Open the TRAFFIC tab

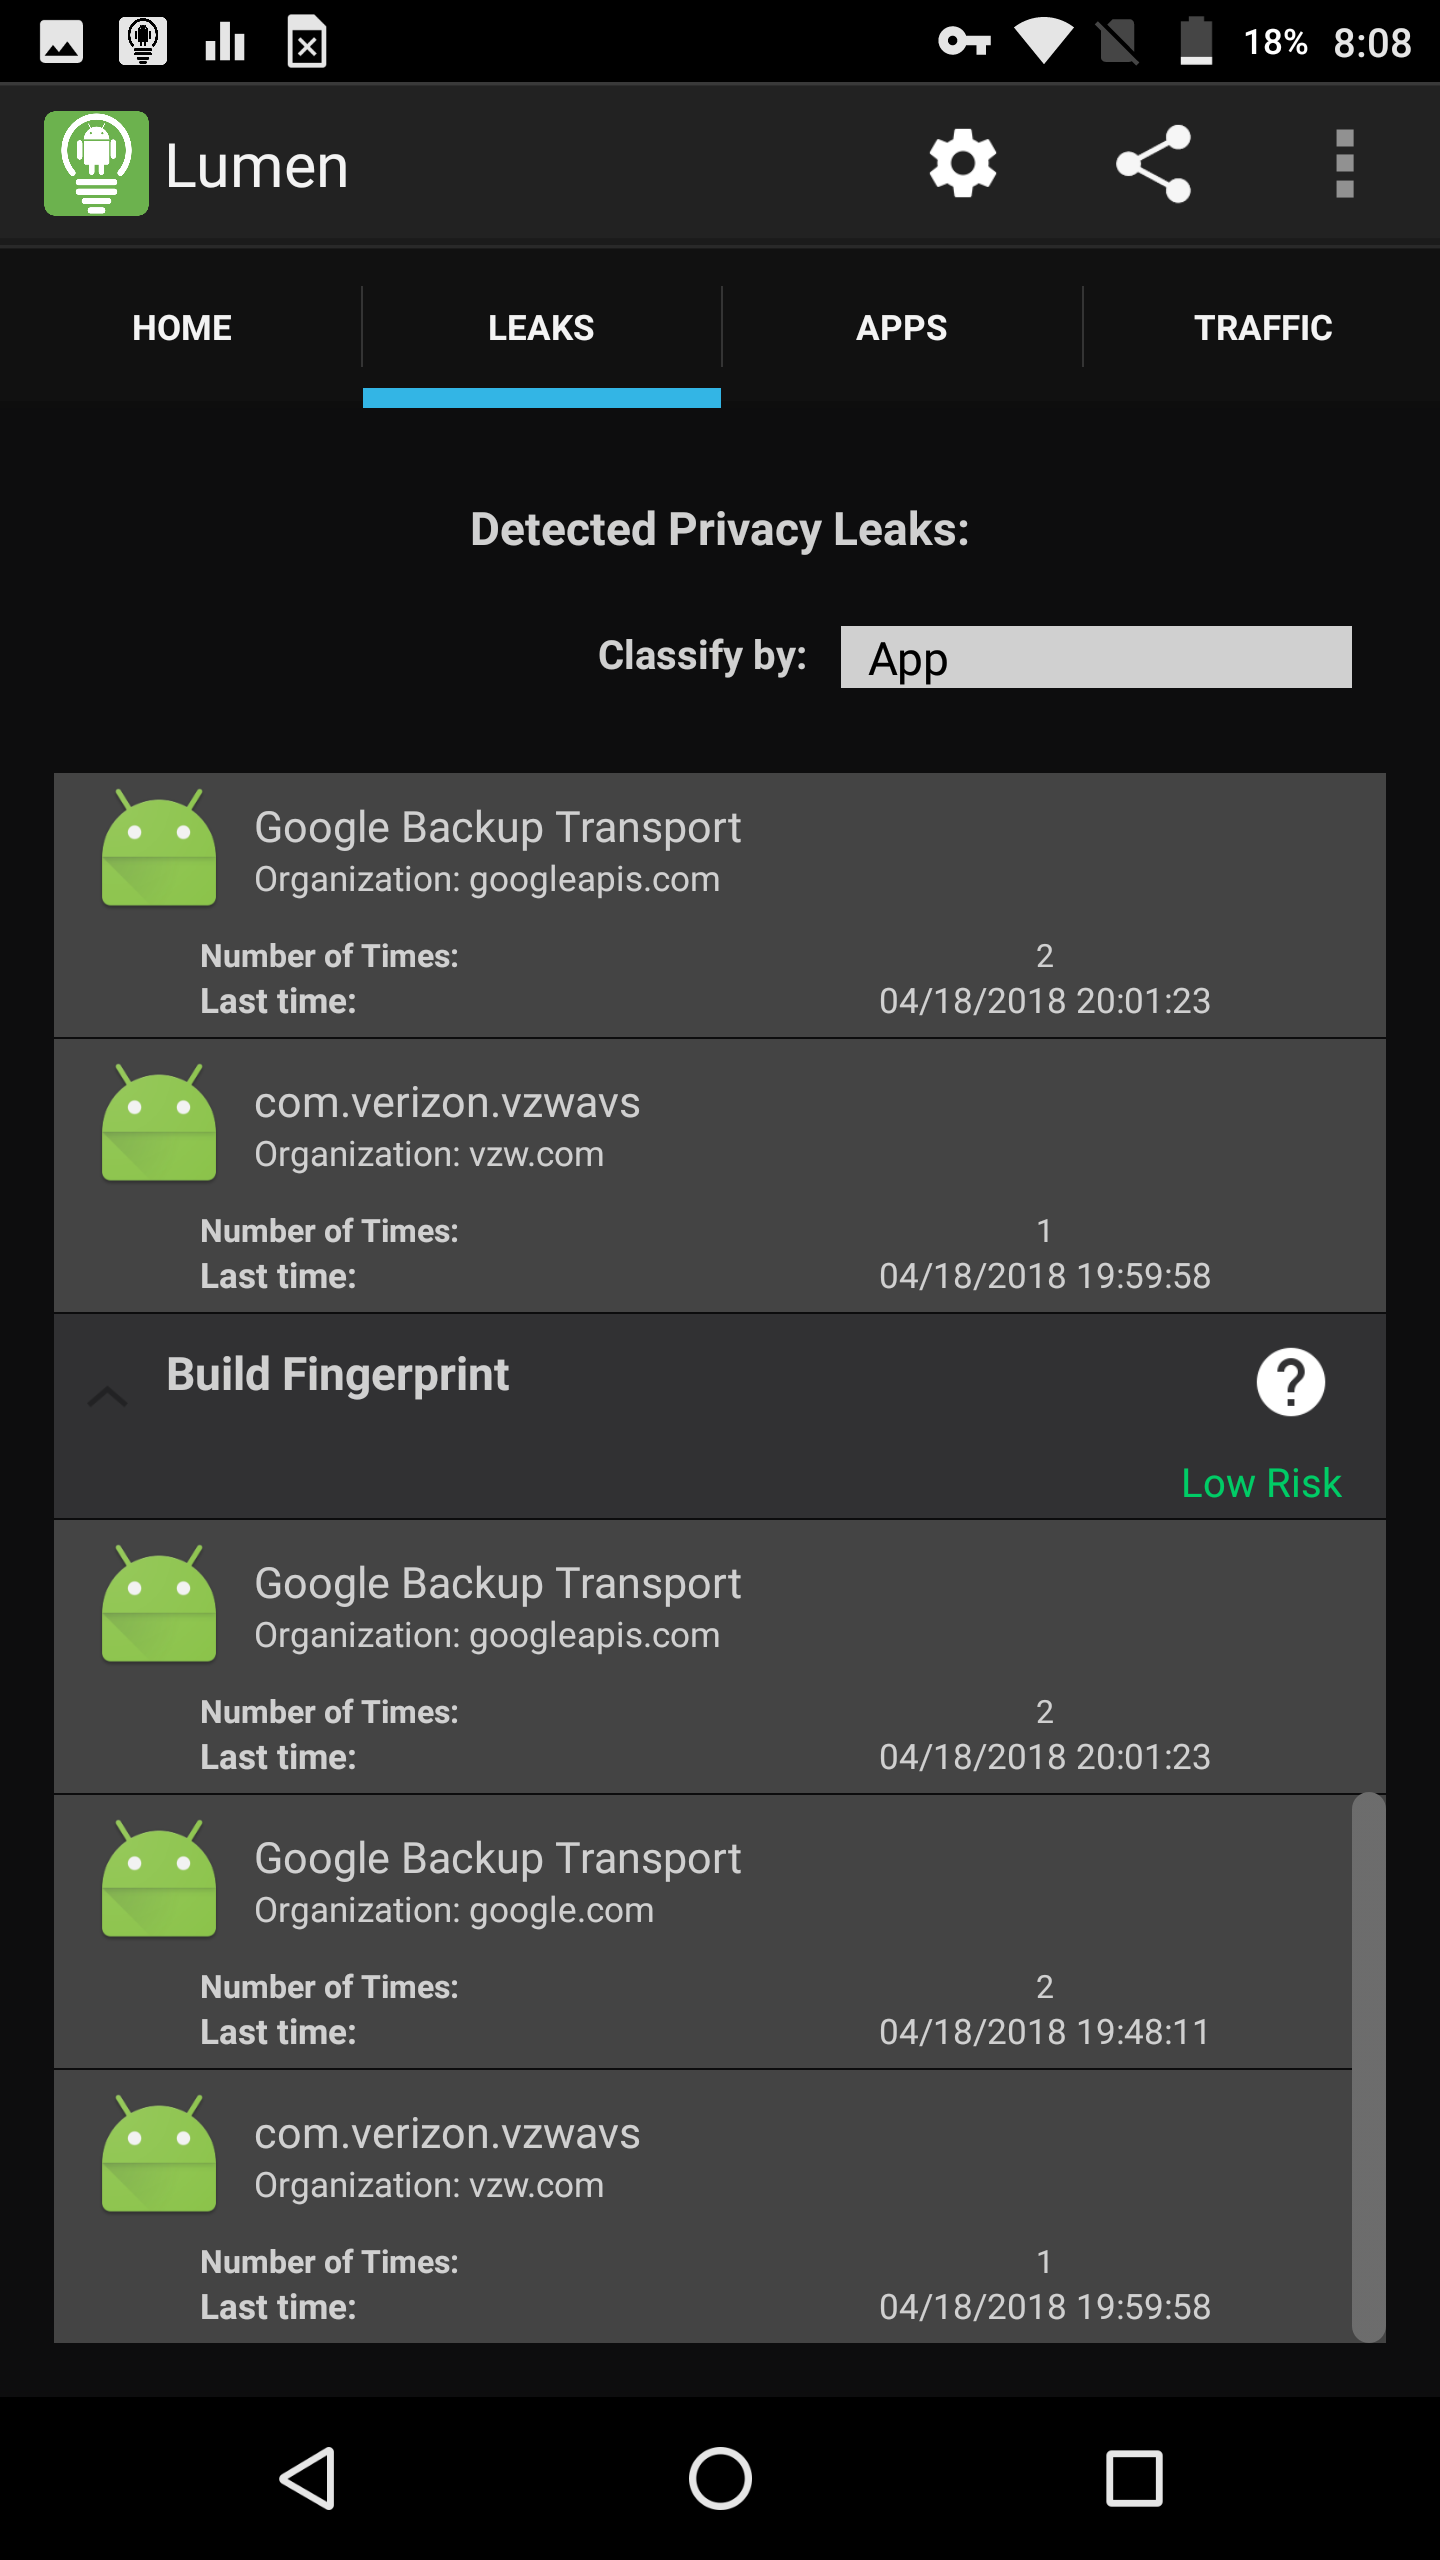(1262, 328)
